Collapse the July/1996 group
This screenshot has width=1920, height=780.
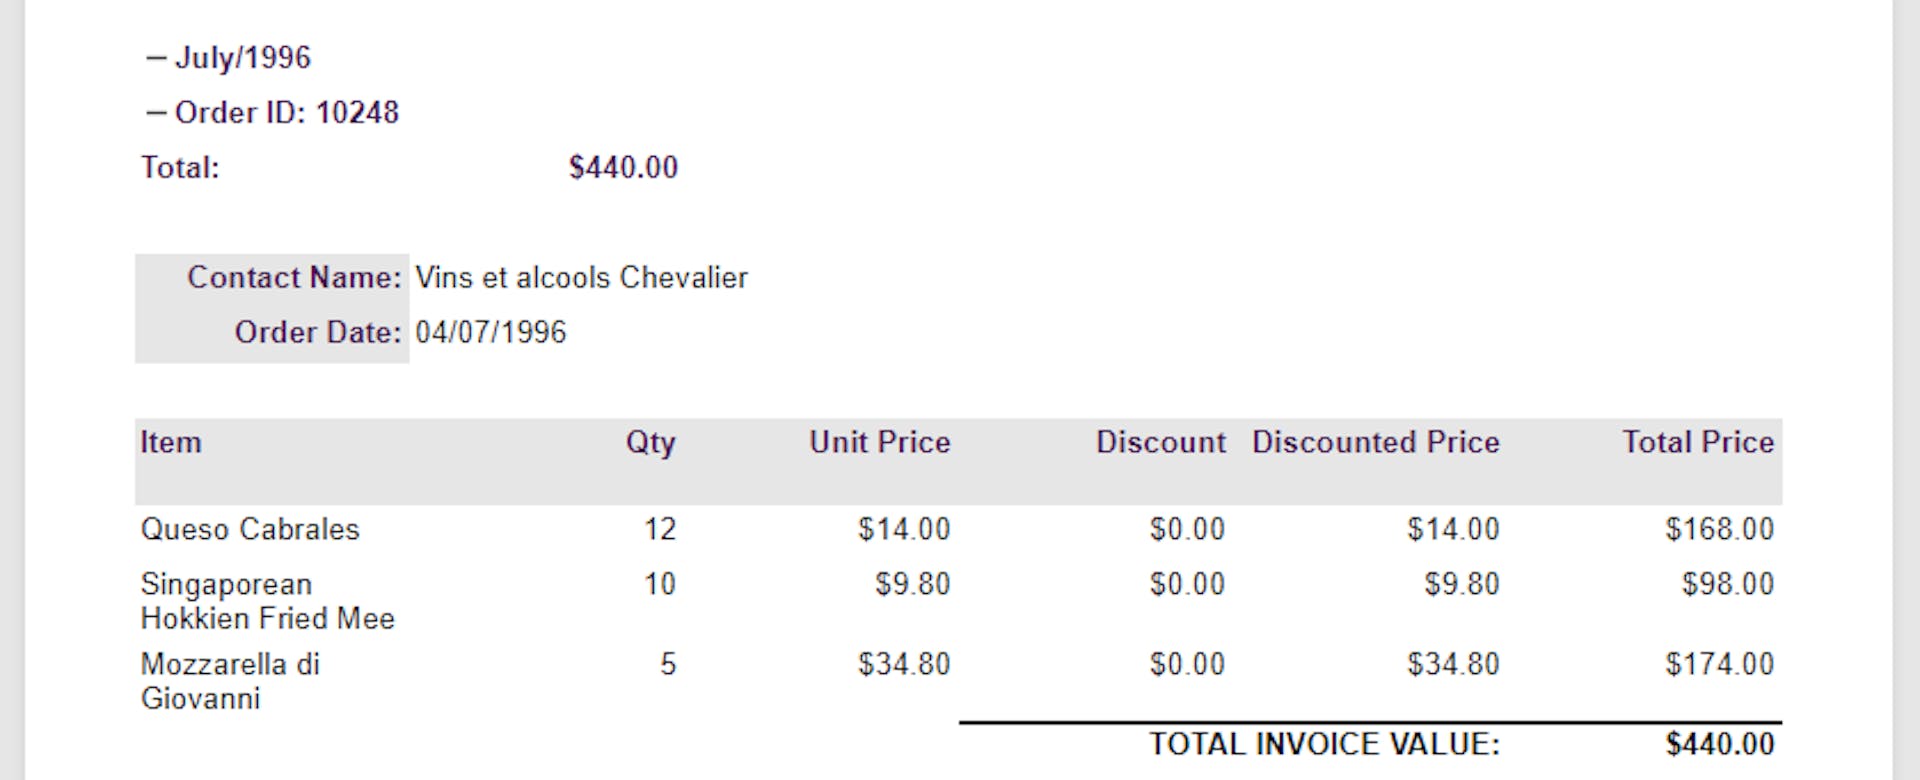(155, 58)
